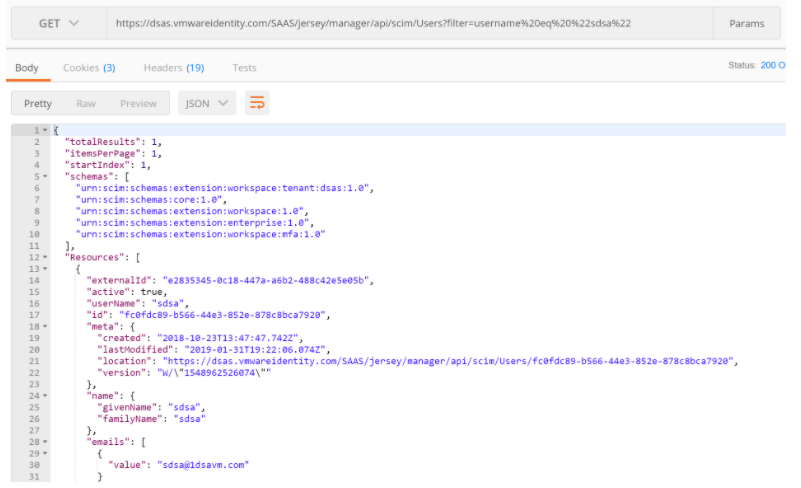Screen dimensions: 801x488
Task: Open the Cookies (3) tab
Action: pos(89,68)
